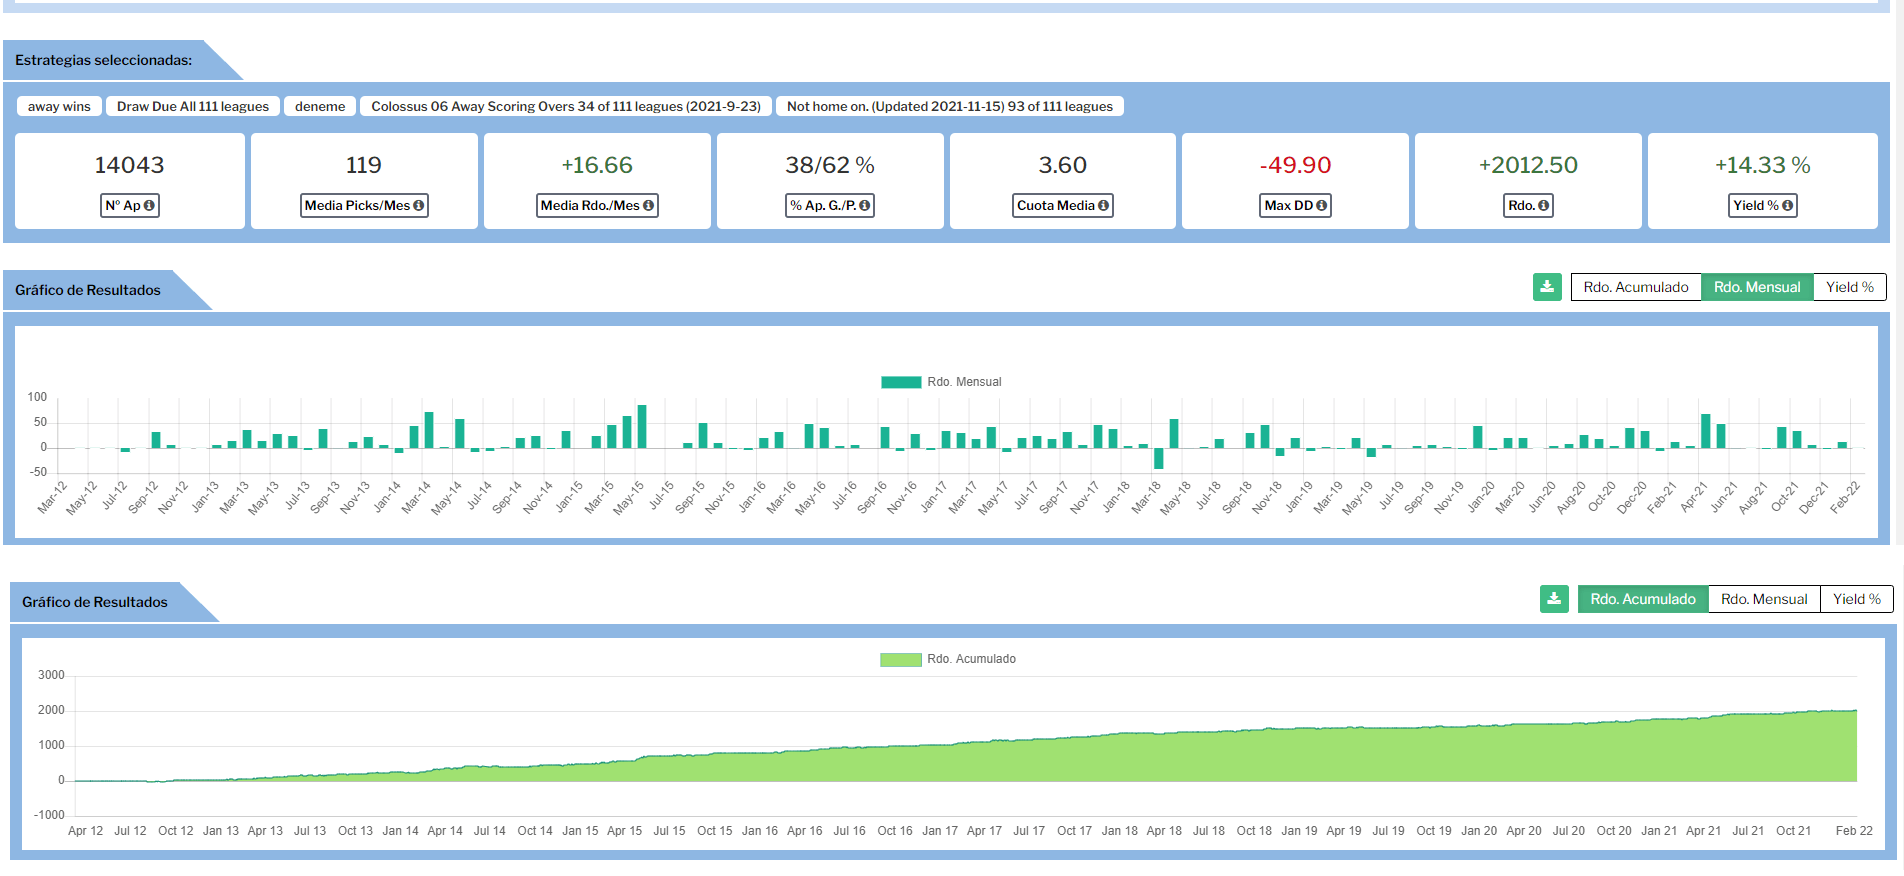Download the monthly results chart
This screenshot has width=1904, height=876.
click(x=1547, y=287)
